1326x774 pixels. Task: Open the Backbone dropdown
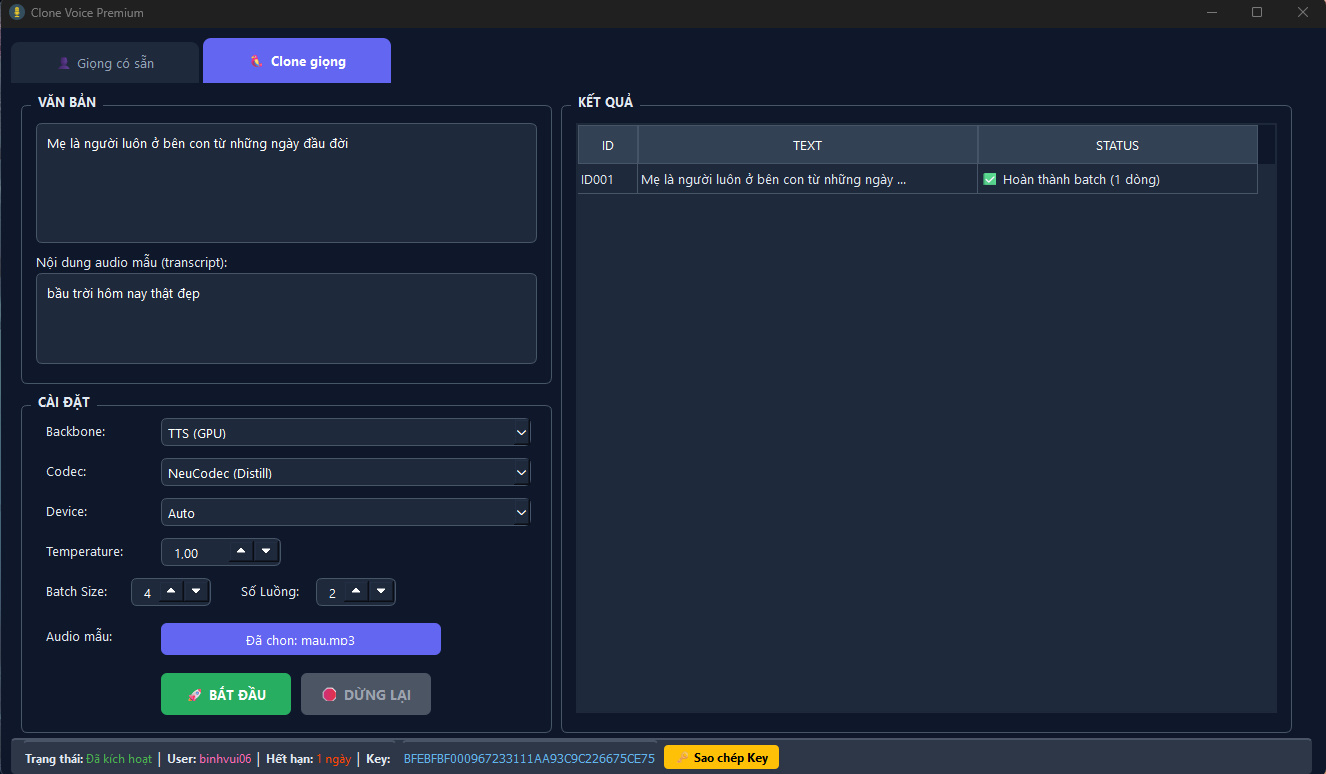(345, 432)
